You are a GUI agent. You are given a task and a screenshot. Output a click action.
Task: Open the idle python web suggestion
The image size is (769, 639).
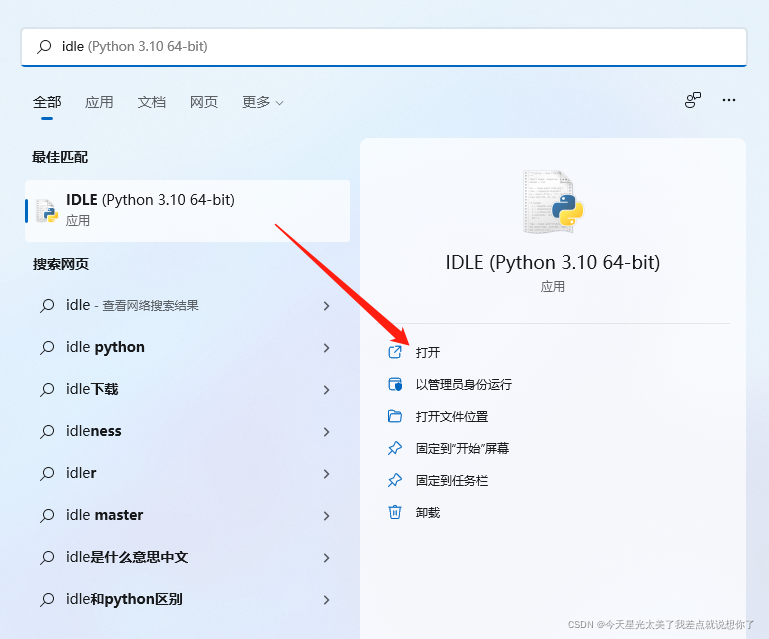pyautogui.click(x=187, y=348)
